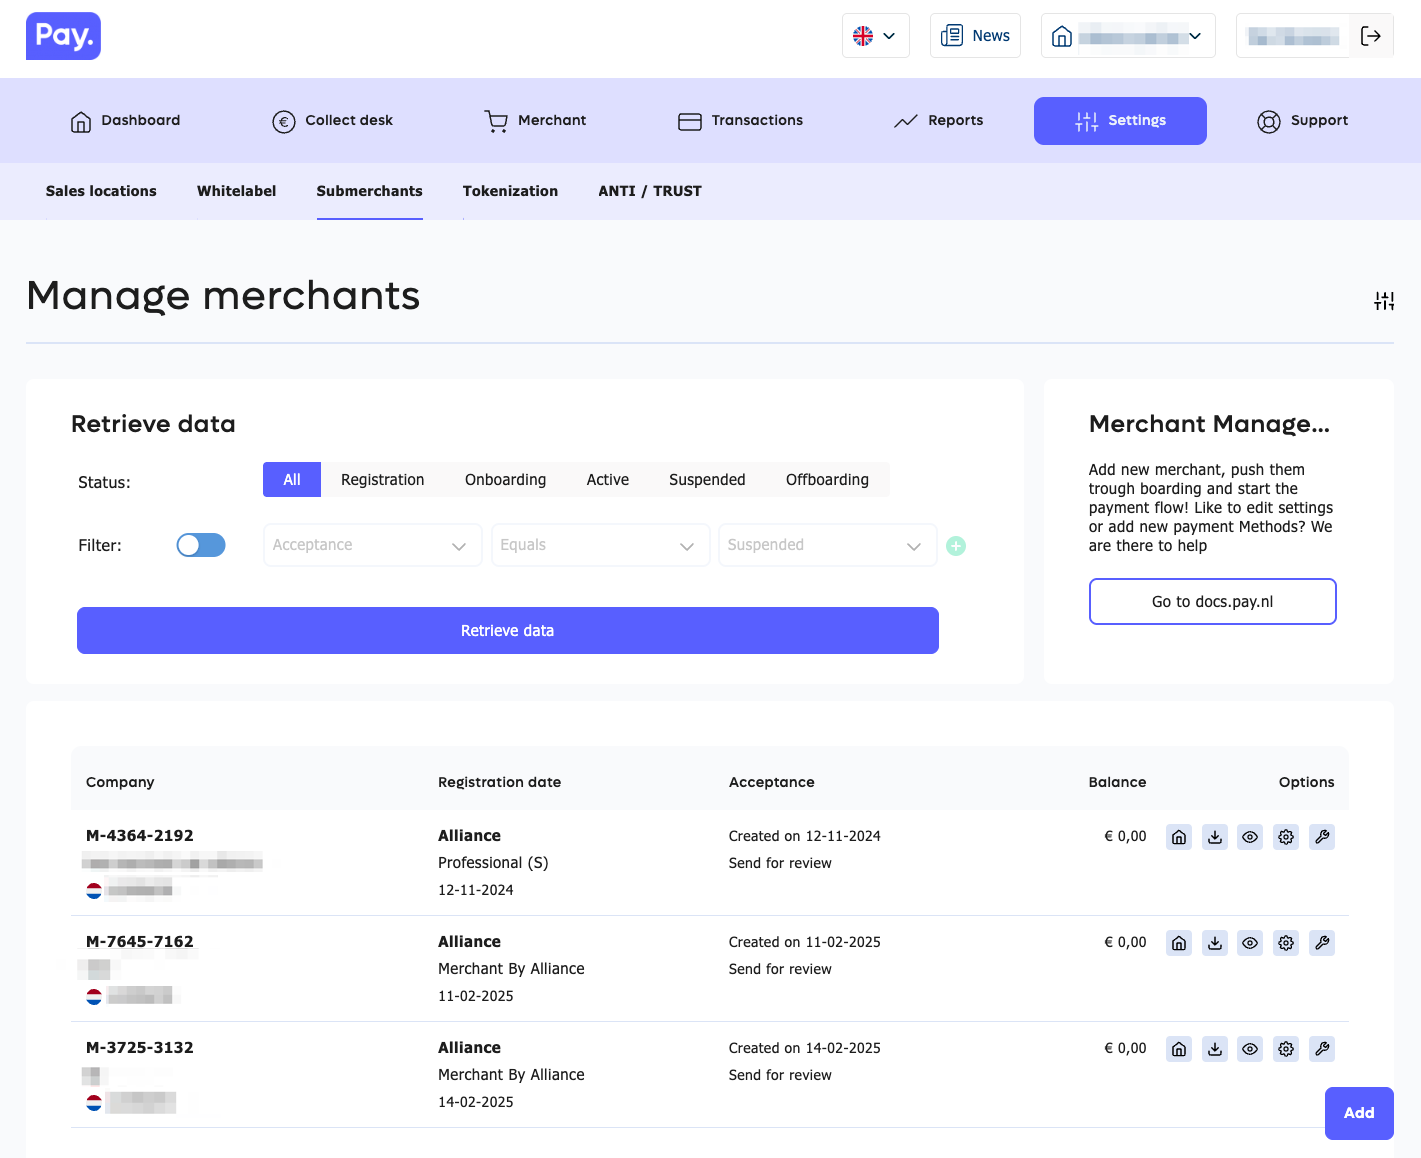This screenshot has width=1421, height=1158.
Task: Click the wrench icon for M-7645-7162
Action: tap(1322, 943)
